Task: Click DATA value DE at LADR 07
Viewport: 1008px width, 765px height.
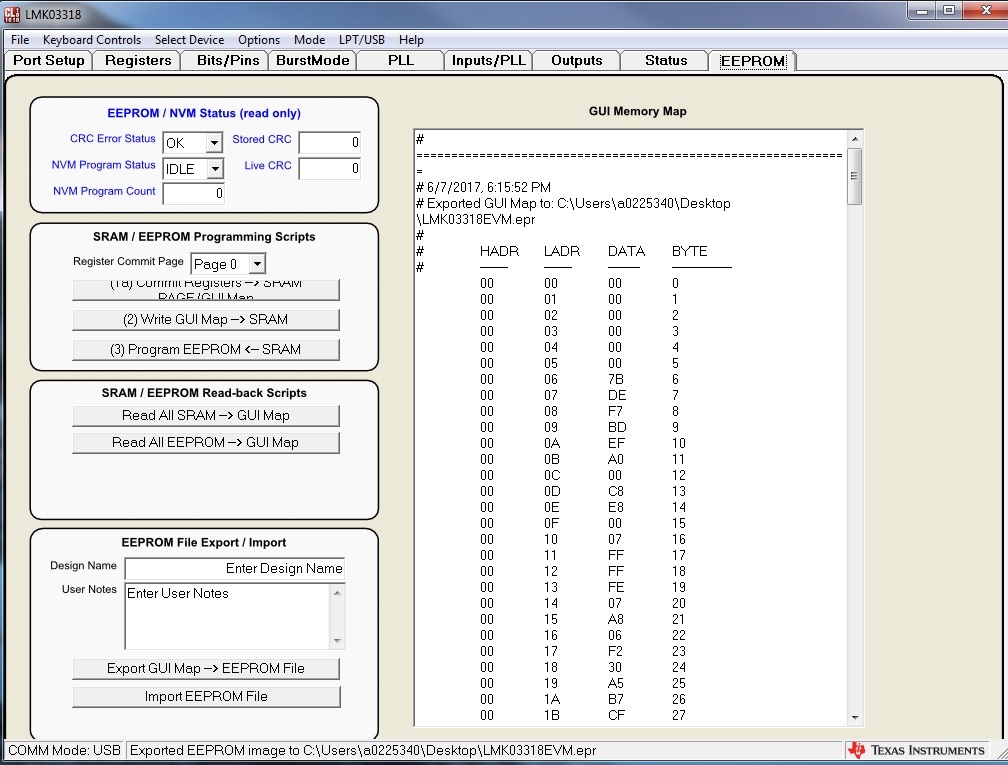Action: click(x=616, y=395)
